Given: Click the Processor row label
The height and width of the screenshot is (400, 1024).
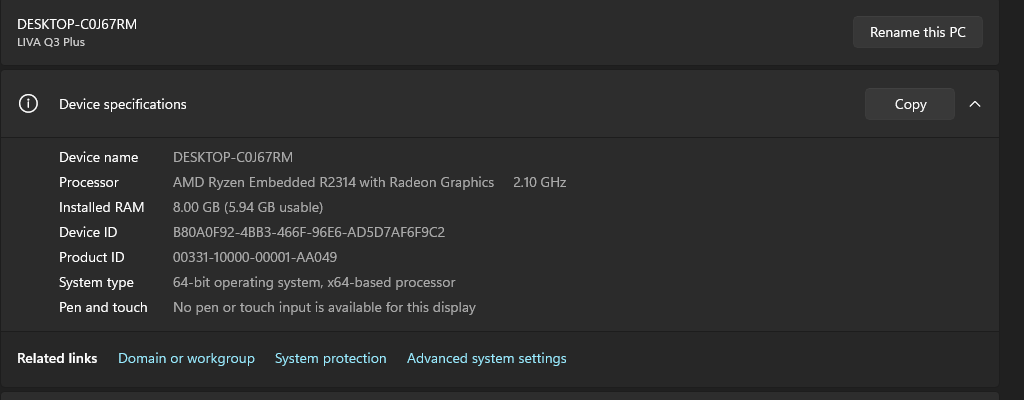Looking at the screenshot, I should coord(89,182).
